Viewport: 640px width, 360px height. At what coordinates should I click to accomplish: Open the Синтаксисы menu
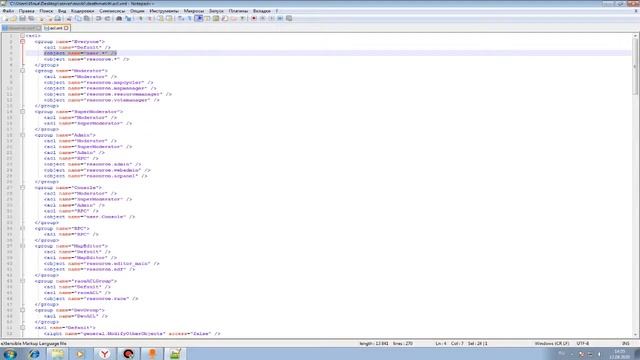(x=112, y=11)
